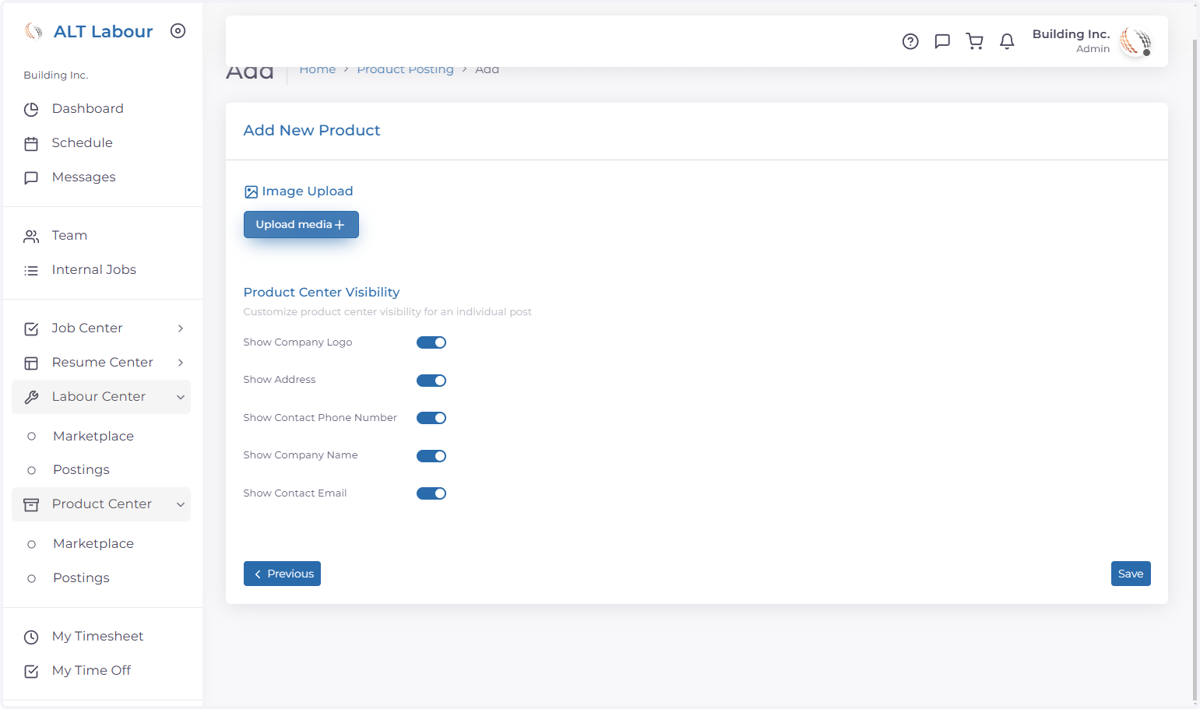Click the My Time Off check icon

click(x=31, y=671)
